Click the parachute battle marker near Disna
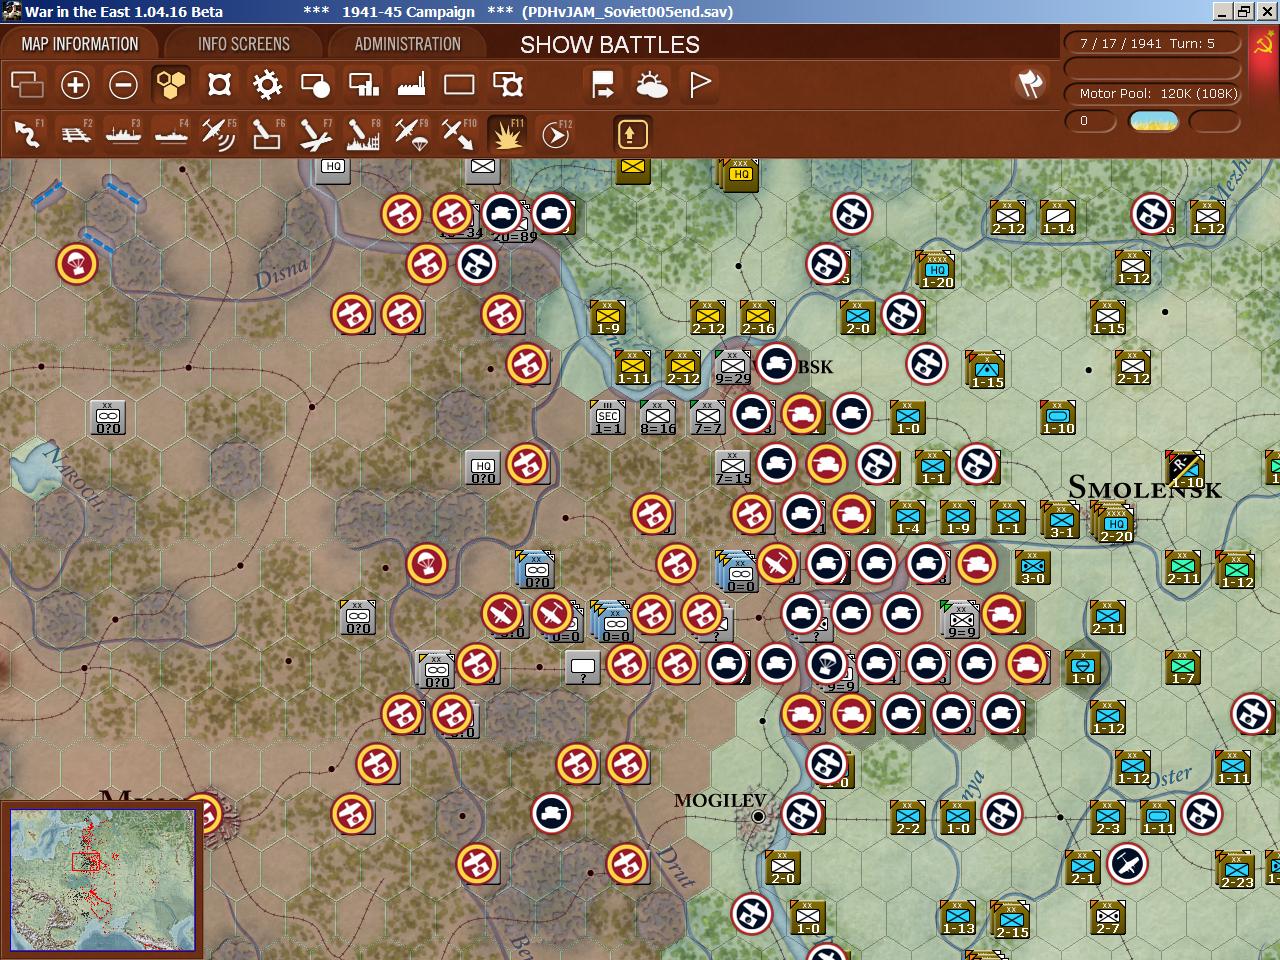The height and width of the screenshot is (960, 1280). click(77, 264)
